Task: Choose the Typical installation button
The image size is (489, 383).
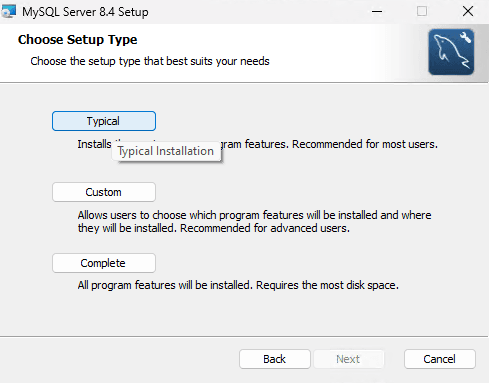Action: pyautogui.click(x=104, y=121)
